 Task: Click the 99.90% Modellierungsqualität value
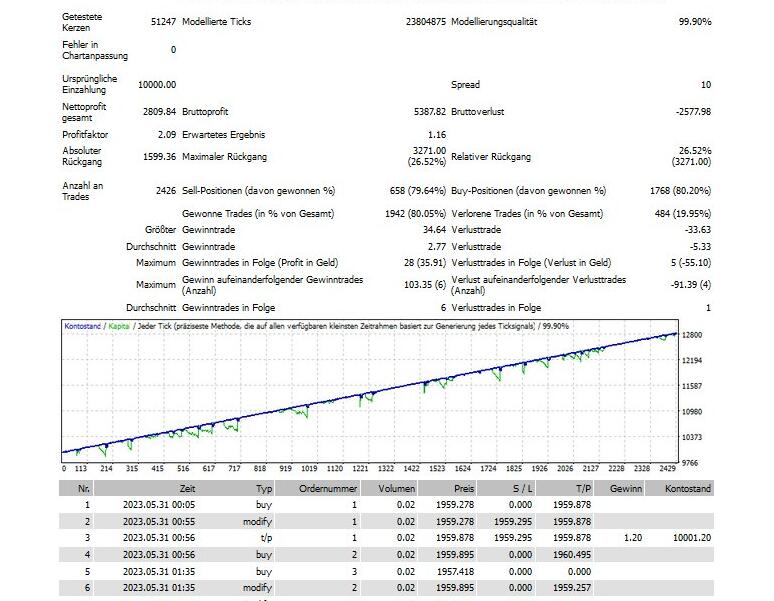tap(693, 22)
